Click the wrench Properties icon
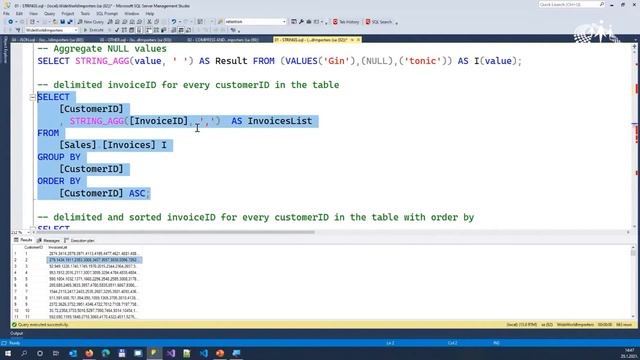Viewport: 640px width, 360px height. tap(301, 22)
